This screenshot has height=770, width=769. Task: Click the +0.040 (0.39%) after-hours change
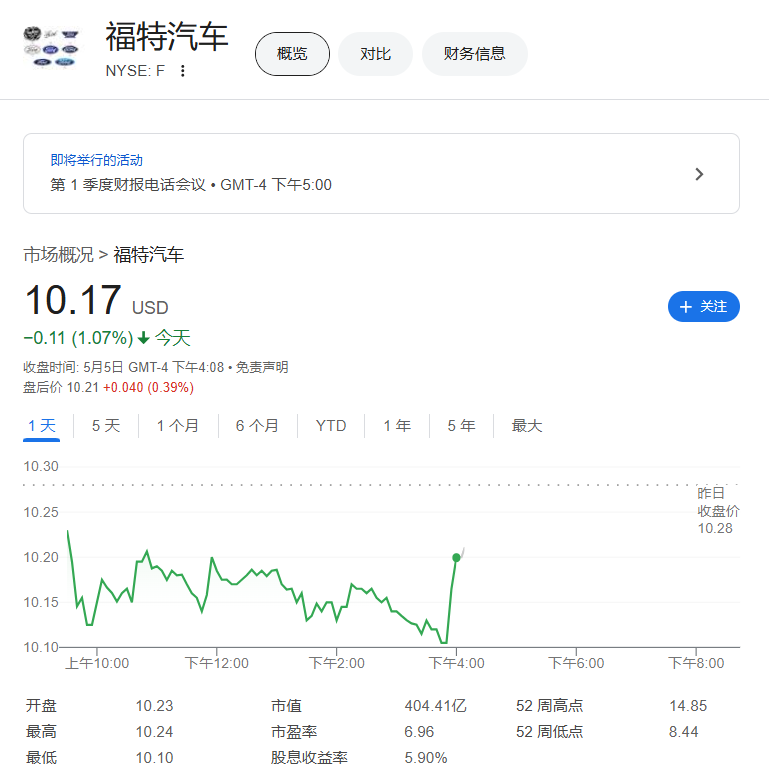(x=148, y=387)
